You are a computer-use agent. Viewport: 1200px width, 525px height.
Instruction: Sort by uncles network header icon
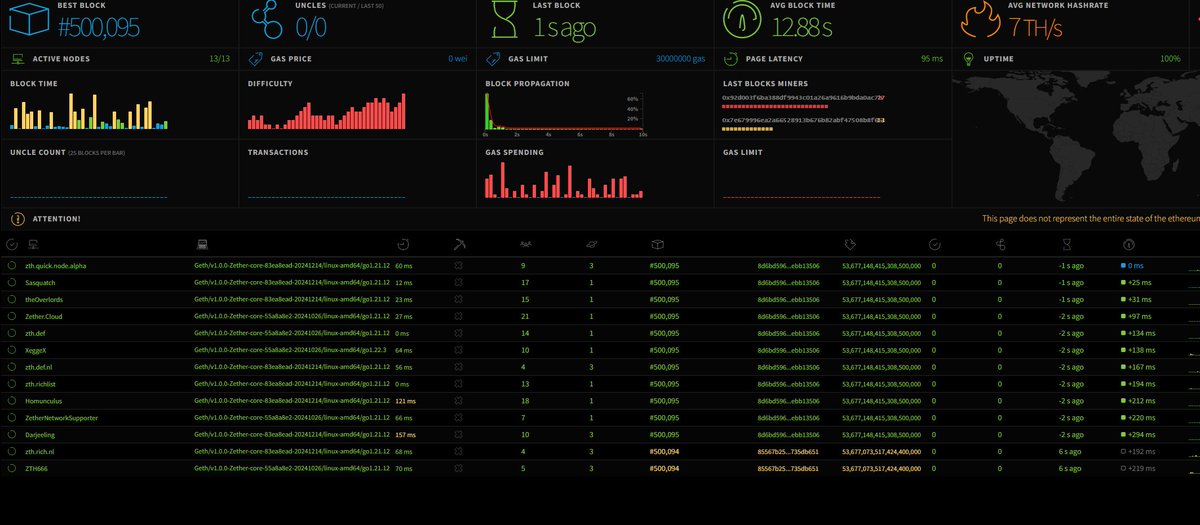(1000, 243)
